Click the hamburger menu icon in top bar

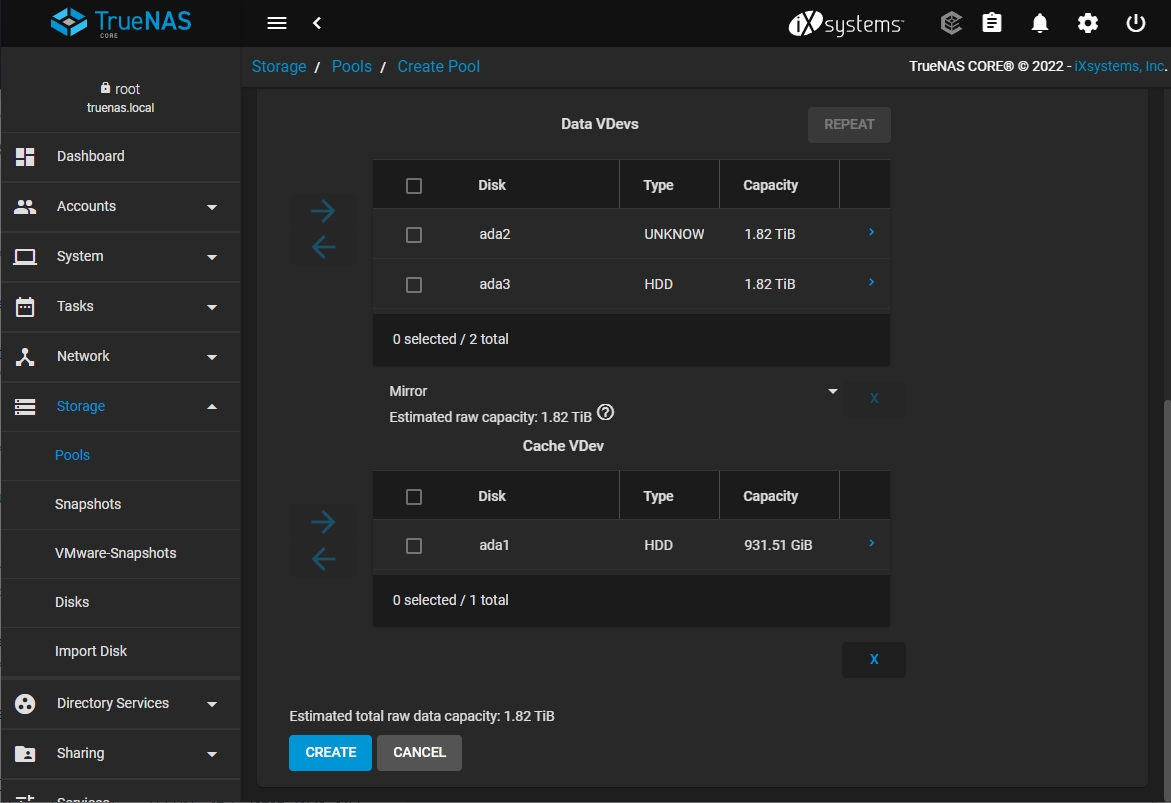pyautogui.click(x=278, y=23)
